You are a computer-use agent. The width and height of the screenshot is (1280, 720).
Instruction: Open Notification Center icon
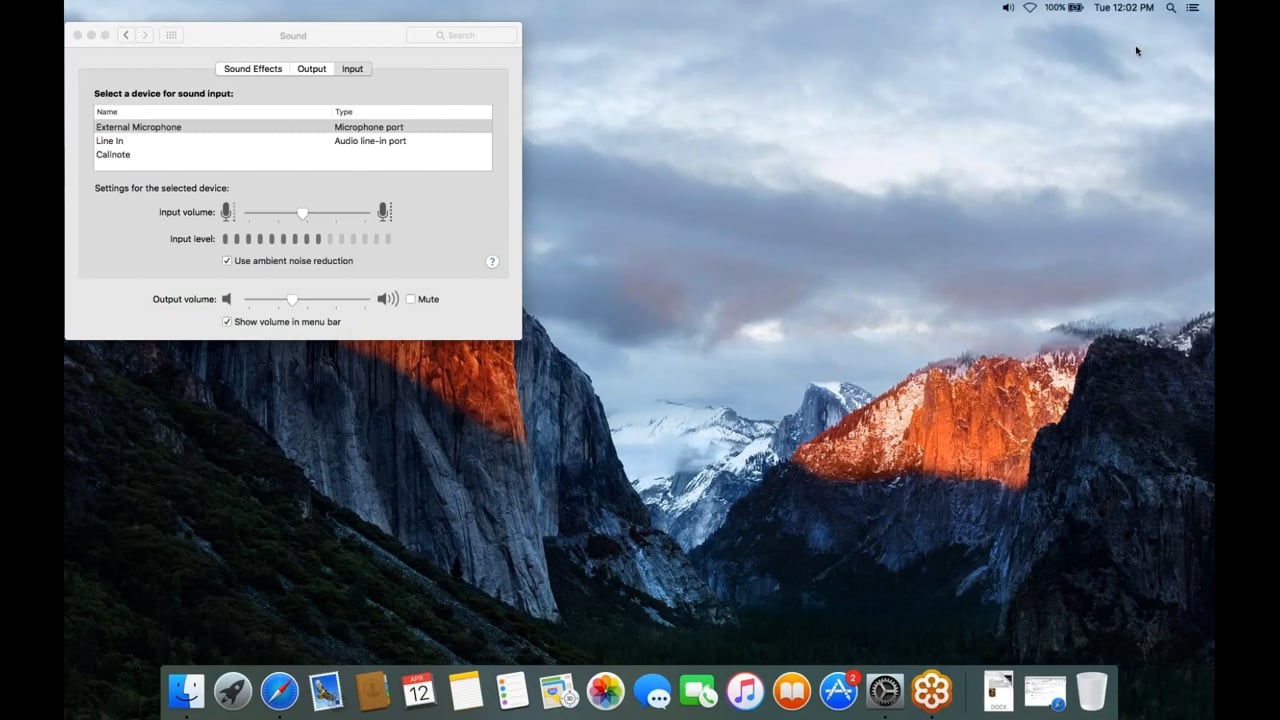coord(1194,7)
